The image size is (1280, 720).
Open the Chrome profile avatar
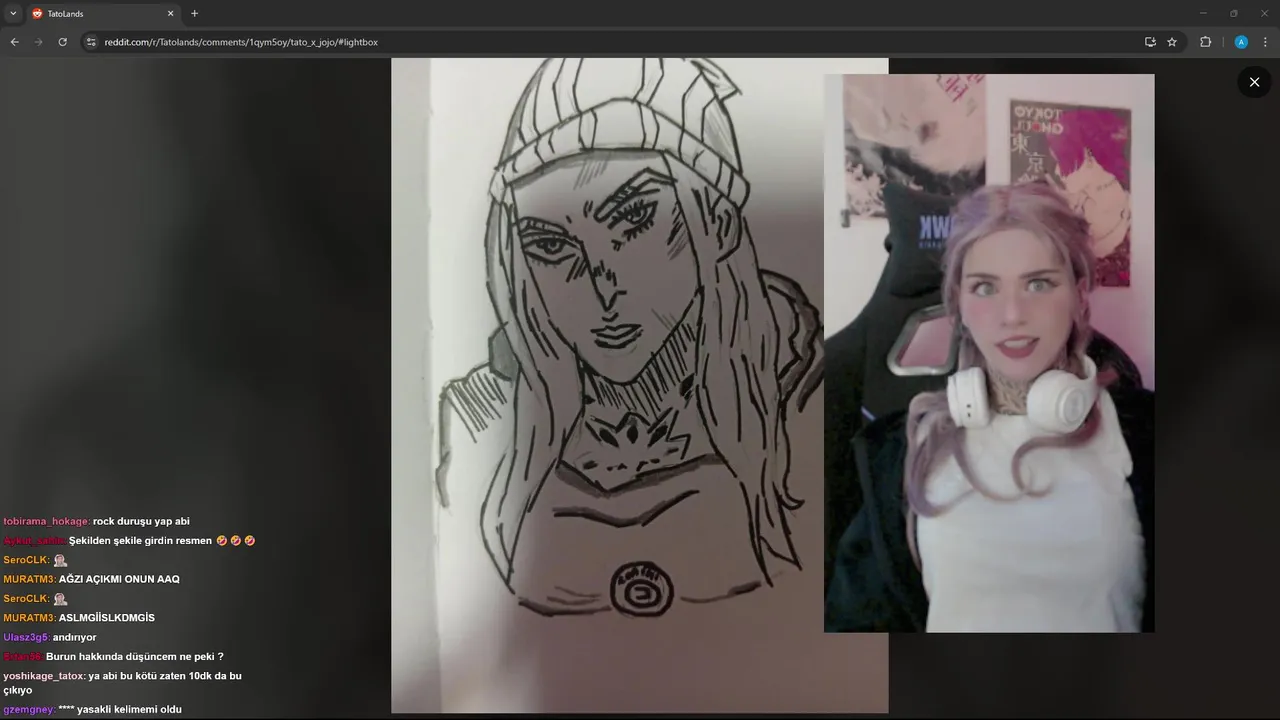1241,42
